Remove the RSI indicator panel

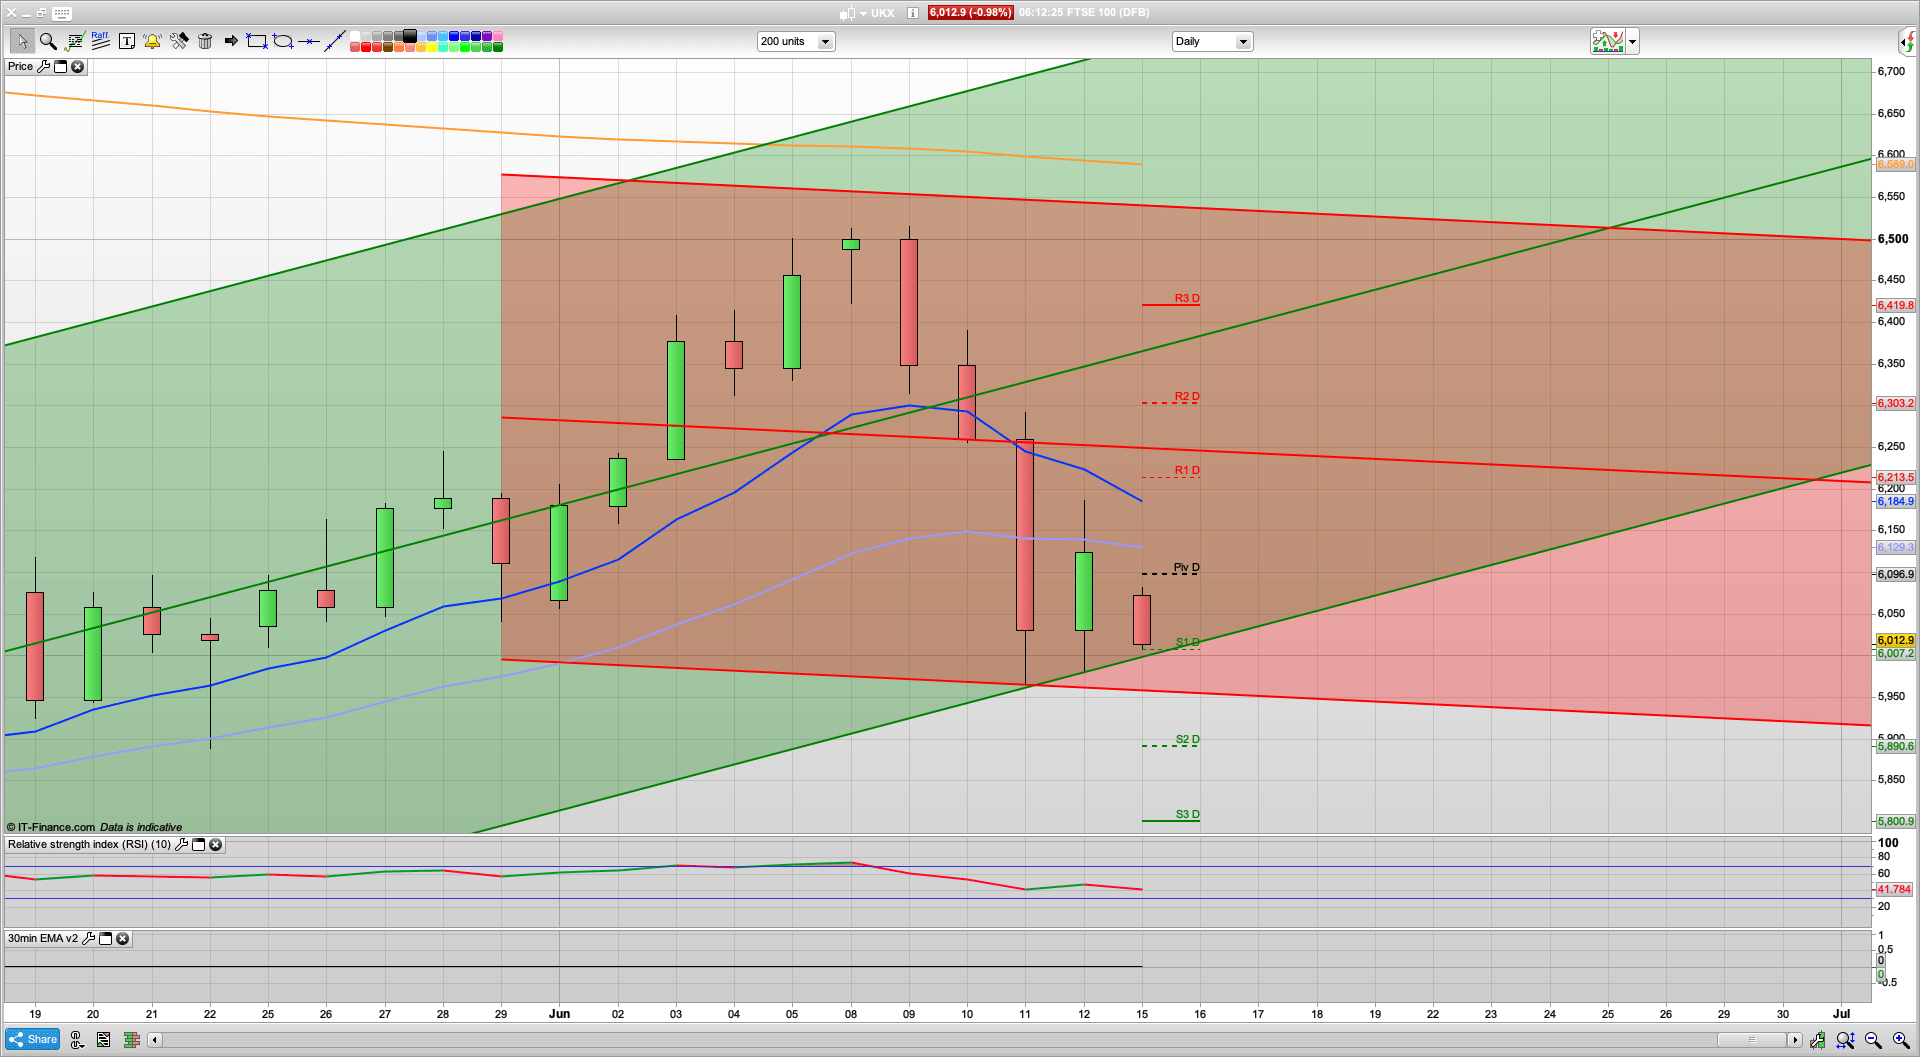(x=215, y=844)
